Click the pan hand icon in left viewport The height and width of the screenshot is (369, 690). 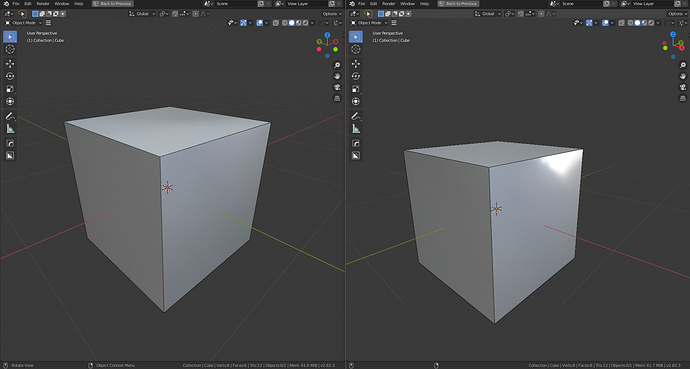337,76
